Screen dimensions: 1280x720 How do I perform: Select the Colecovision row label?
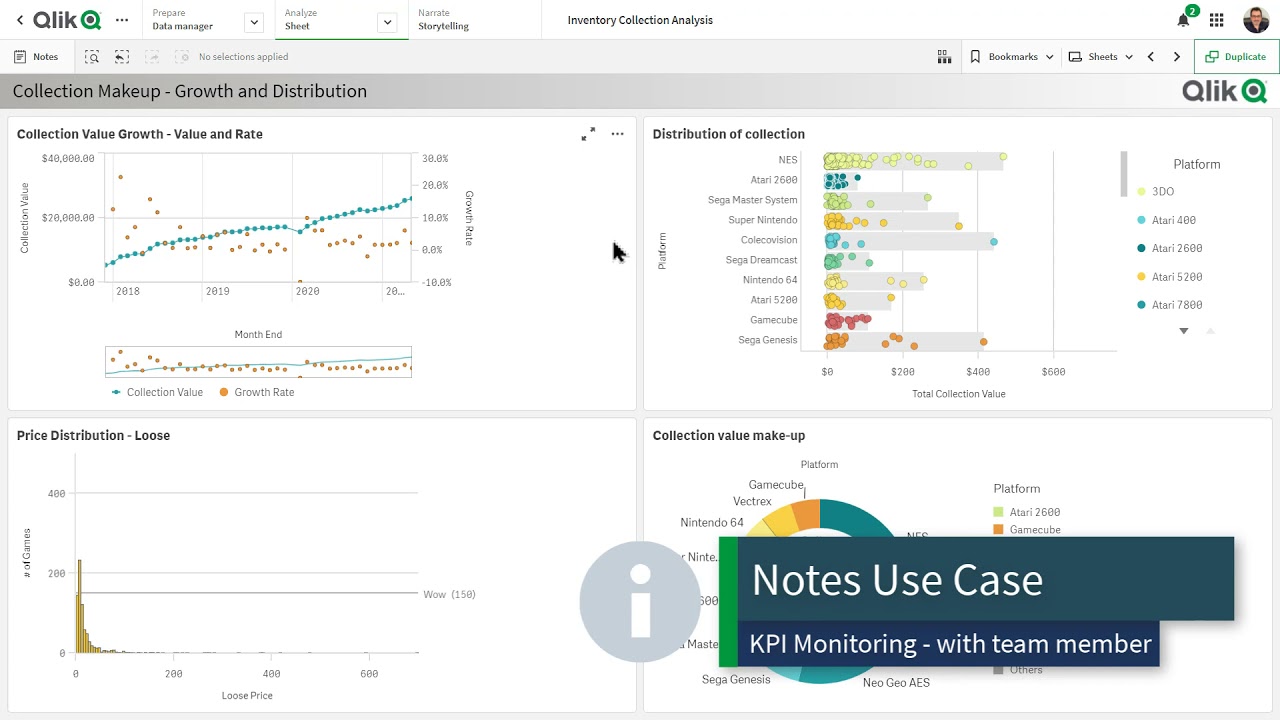[769, 240]
